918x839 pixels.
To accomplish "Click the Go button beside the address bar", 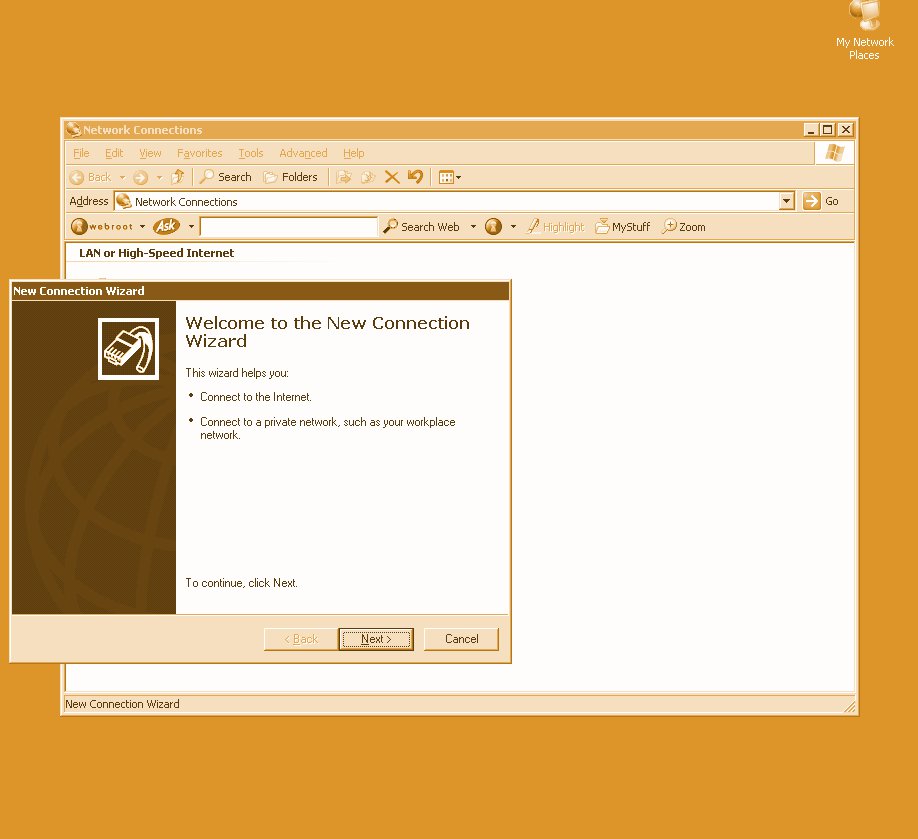I will 821,201.
